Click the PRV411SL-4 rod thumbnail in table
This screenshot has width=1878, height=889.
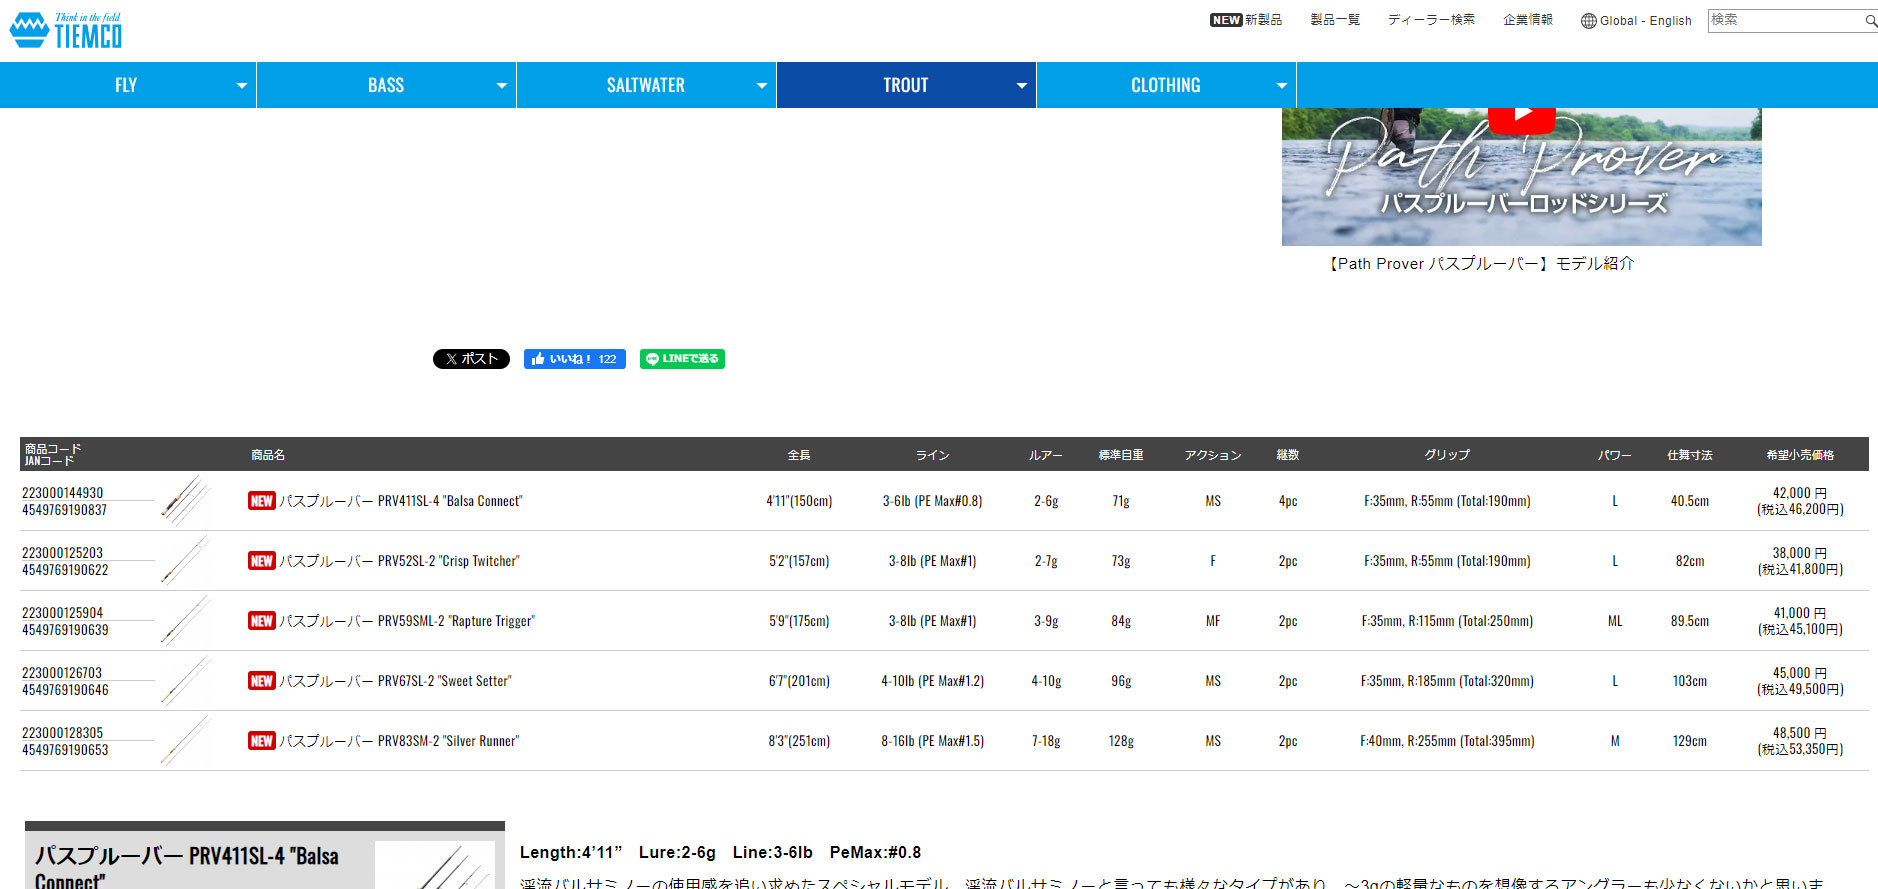coord(186,500)
